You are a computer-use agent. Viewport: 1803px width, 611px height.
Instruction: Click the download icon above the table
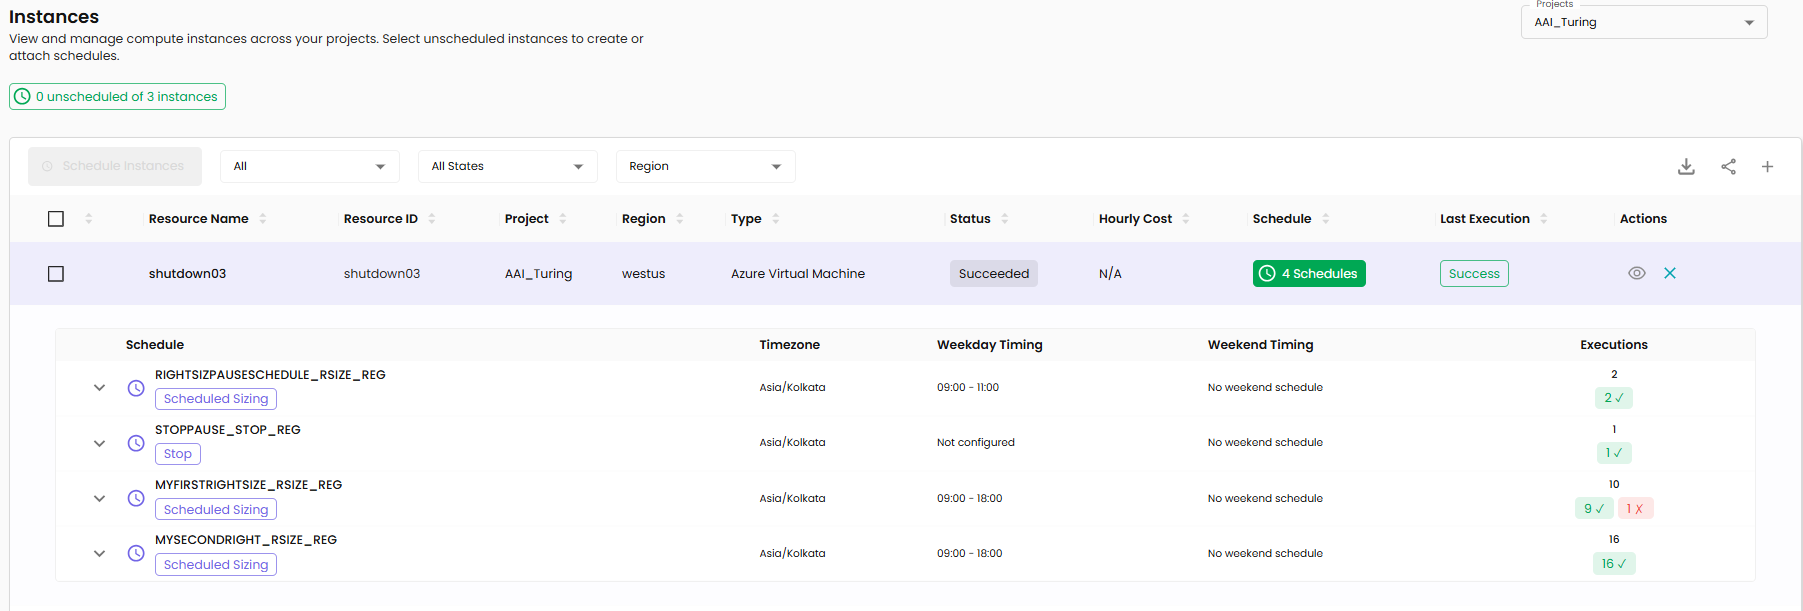tap(1686, 167)
